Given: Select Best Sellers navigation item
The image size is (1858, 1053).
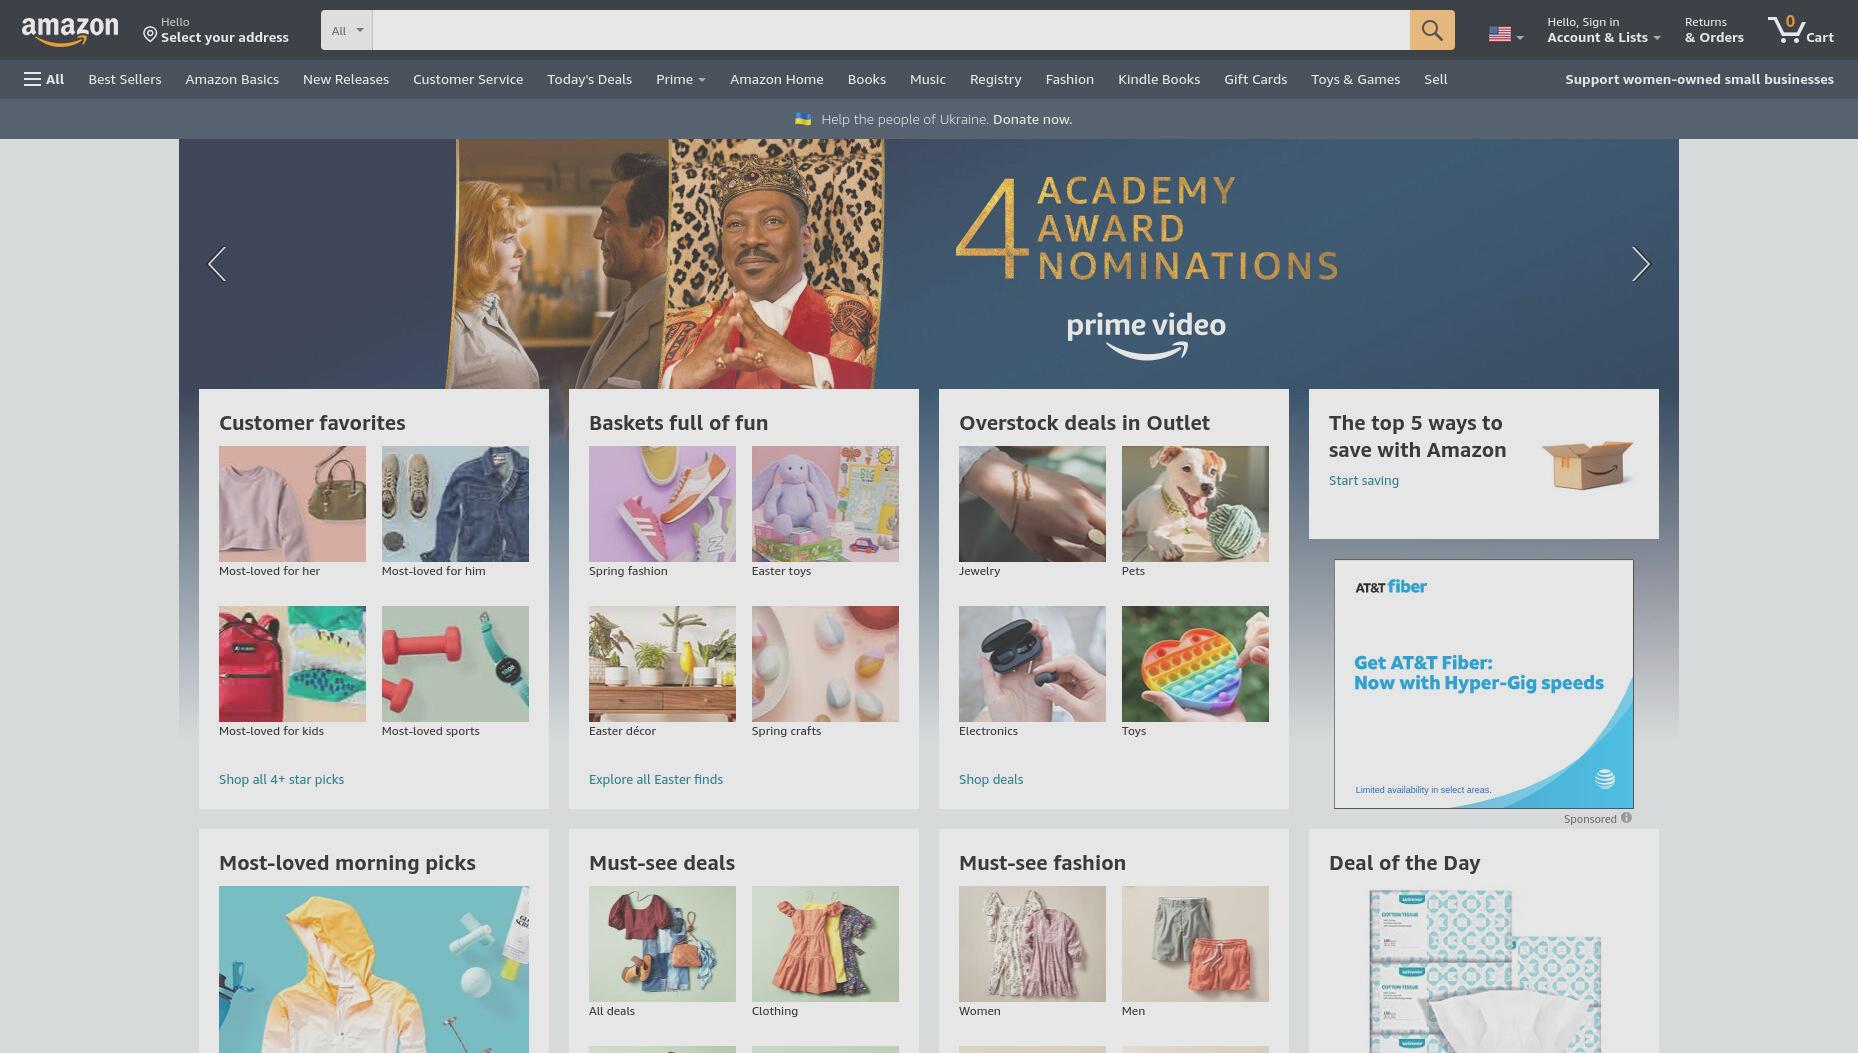Looking at the screenshot, I should click(124, 79).
